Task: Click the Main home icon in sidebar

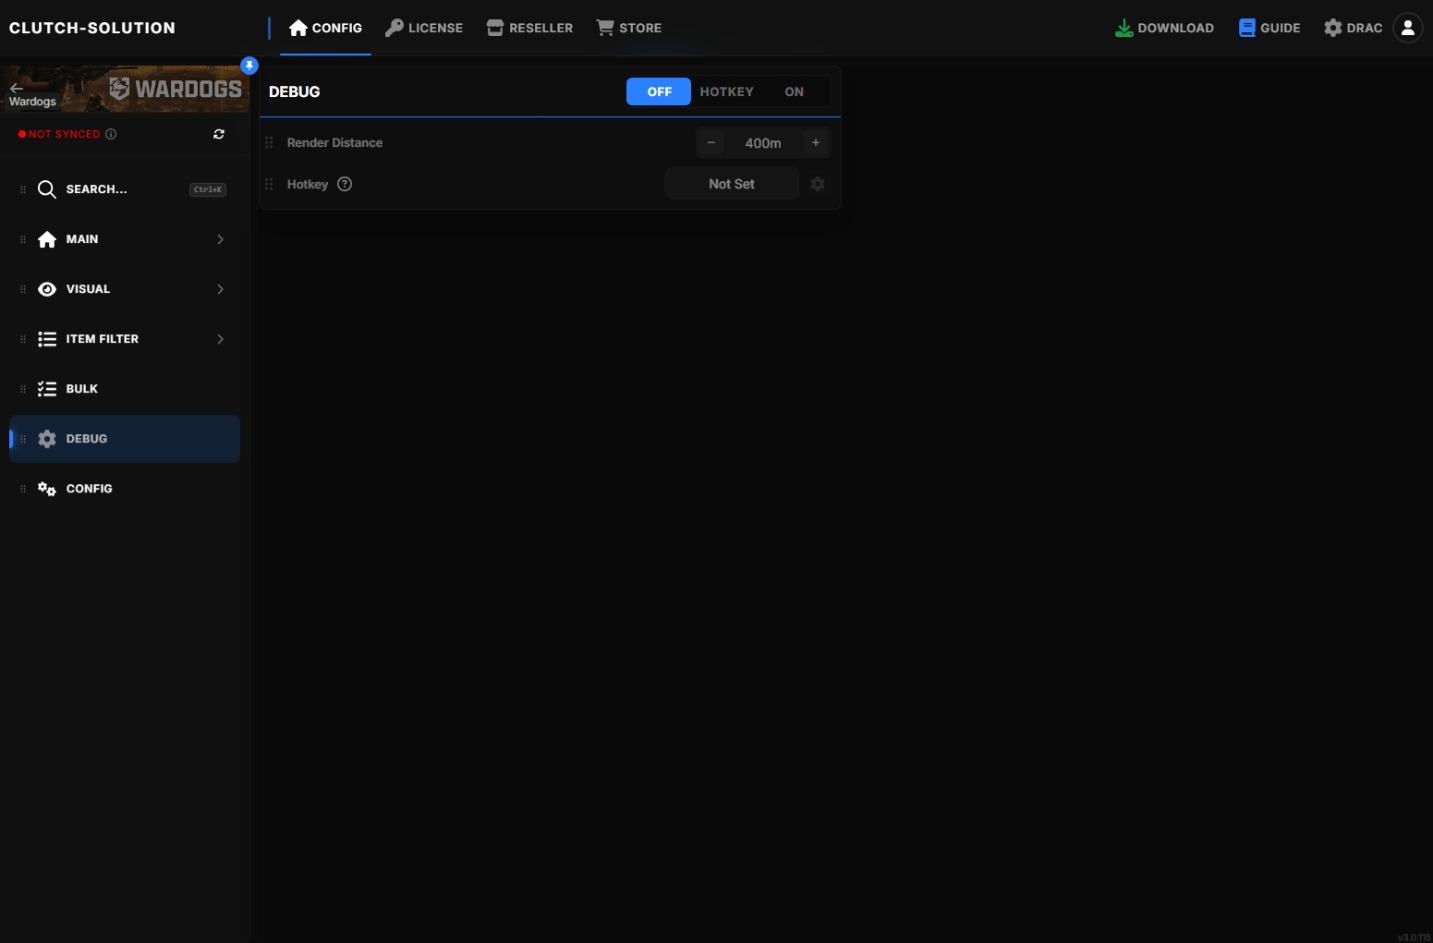Action: tap(47, 239)
